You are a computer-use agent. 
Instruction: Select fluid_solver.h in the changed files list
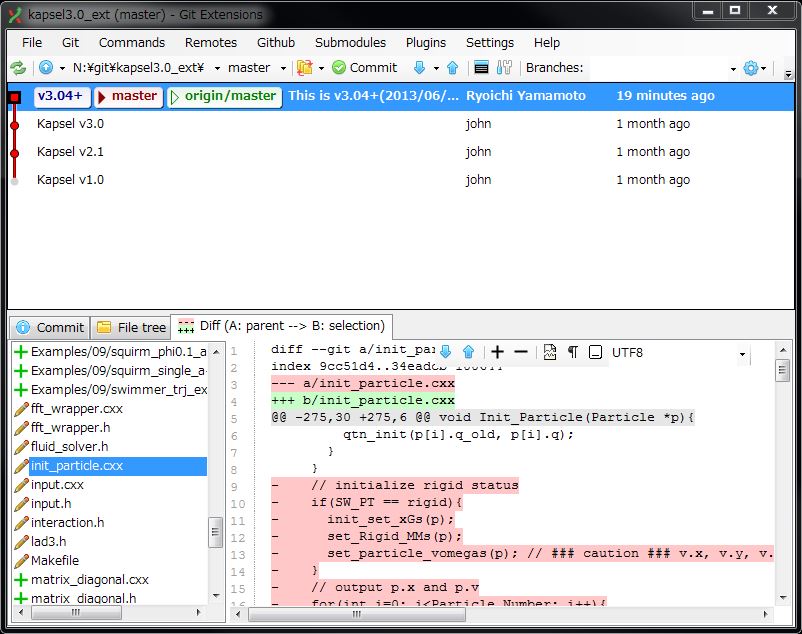point(69,447)
